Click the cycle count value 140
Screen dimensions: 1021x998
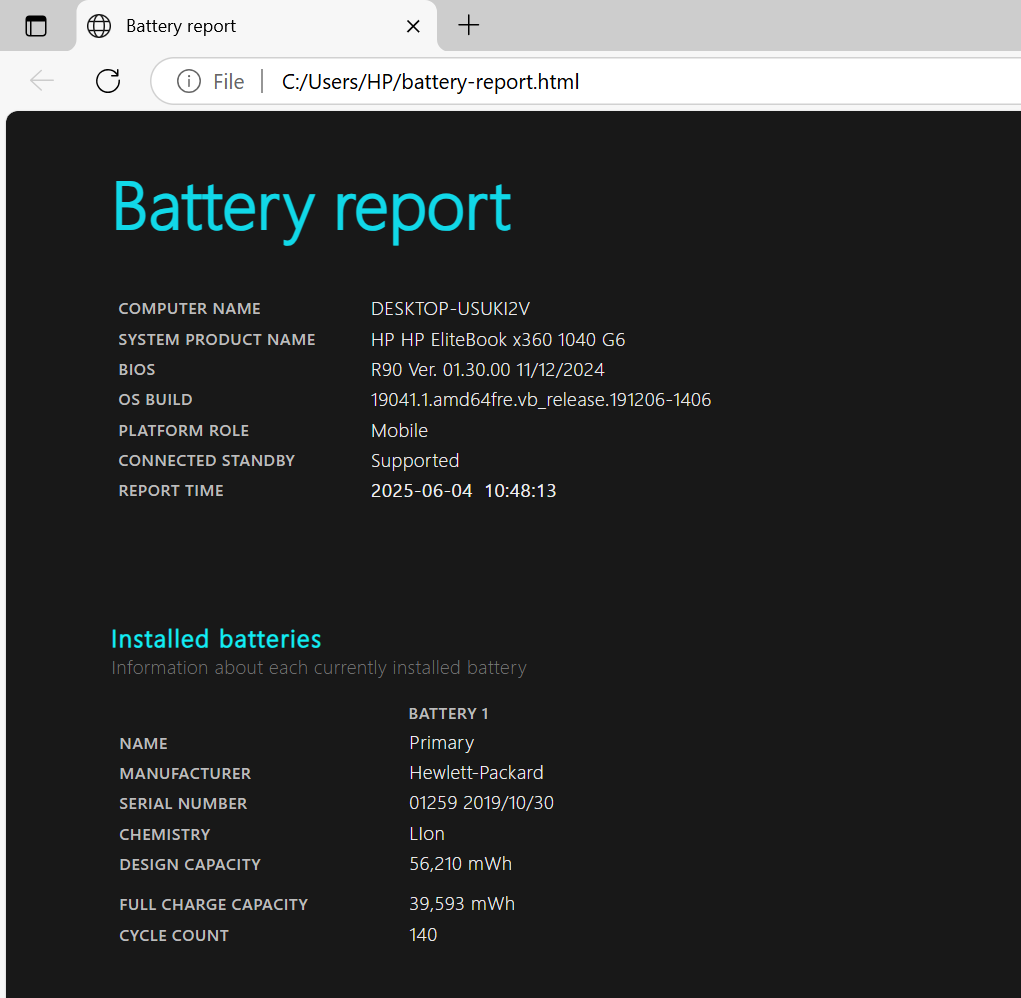tap(423, 935)
